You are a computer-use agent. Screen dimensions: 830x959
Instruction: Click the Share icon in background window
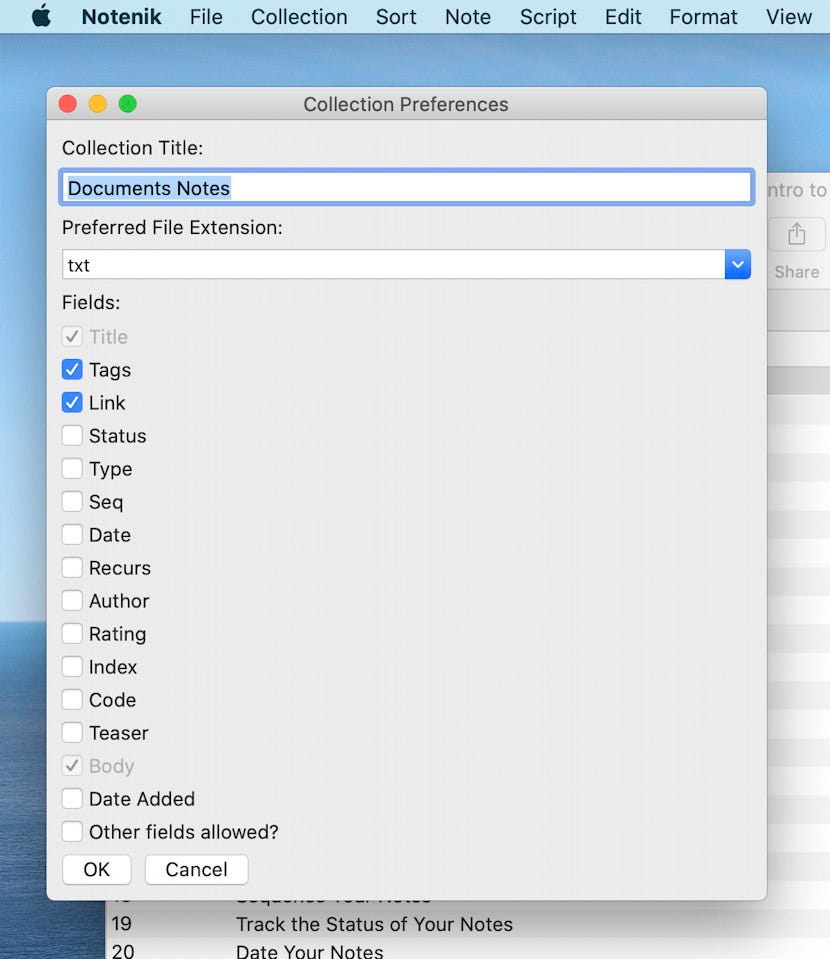point(796,234)
